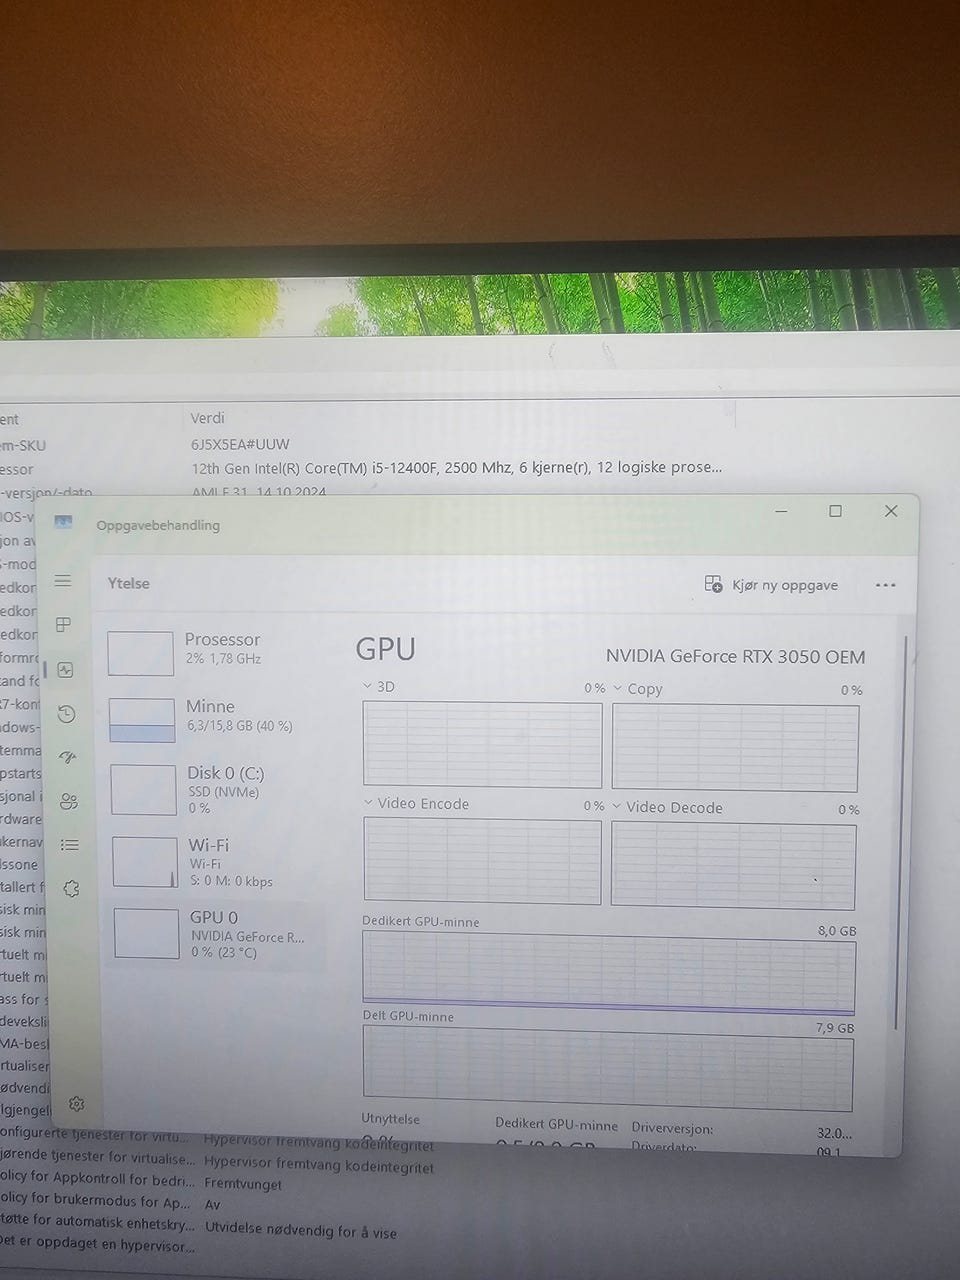Screen dimensions: 960x1280
Task: Click the NVIDIA GeForce RTX 3050 OEM label
Action: 735,656
